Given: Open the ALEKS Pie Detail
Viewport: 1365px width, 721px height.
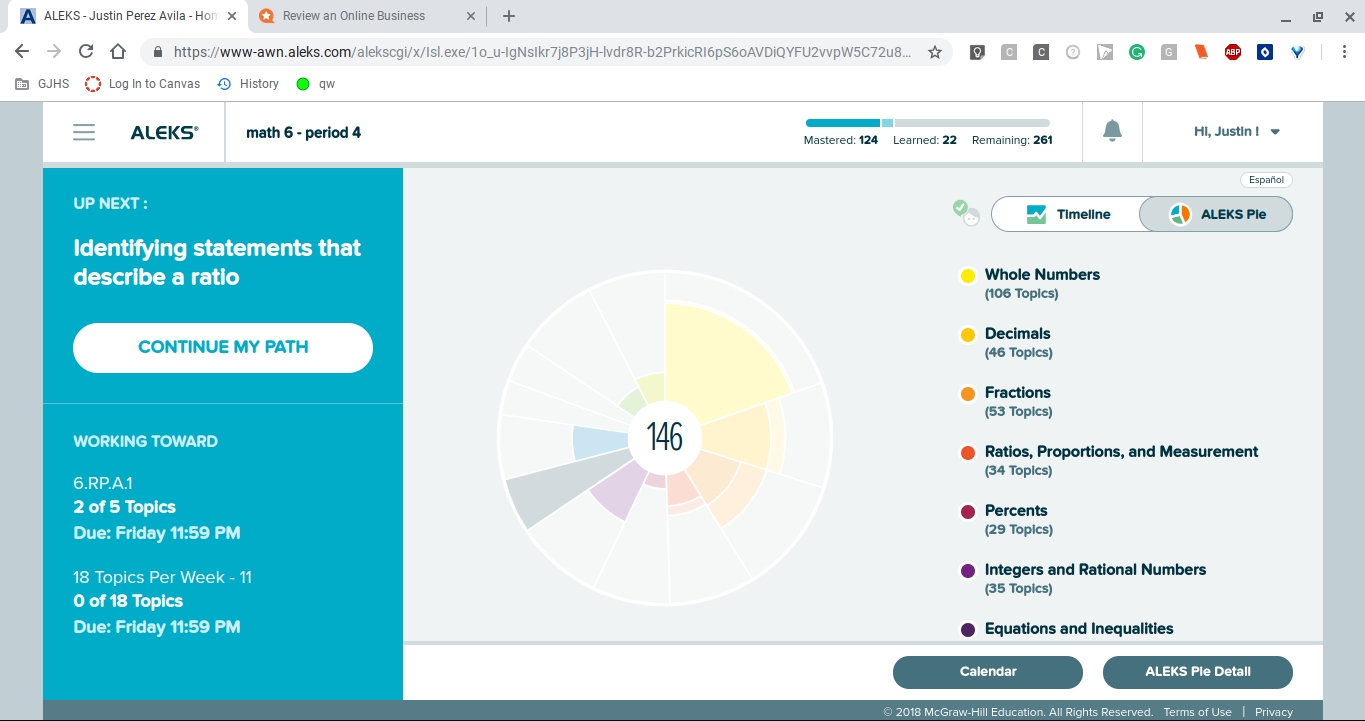Looking at the screenshot, I should (1197, 671).
